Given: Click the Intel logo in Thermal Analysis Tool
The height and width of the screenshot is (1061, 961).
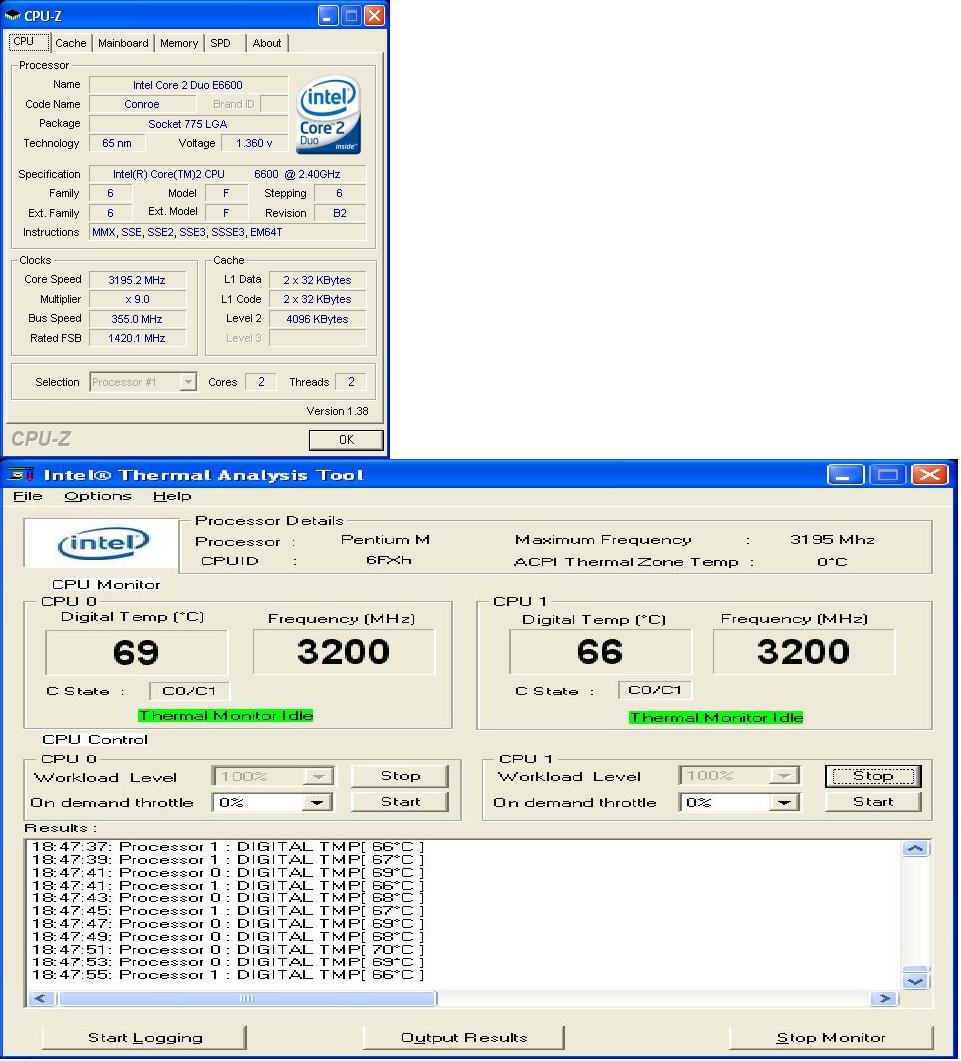Looking at the screenshot, I should coord(102,543).
